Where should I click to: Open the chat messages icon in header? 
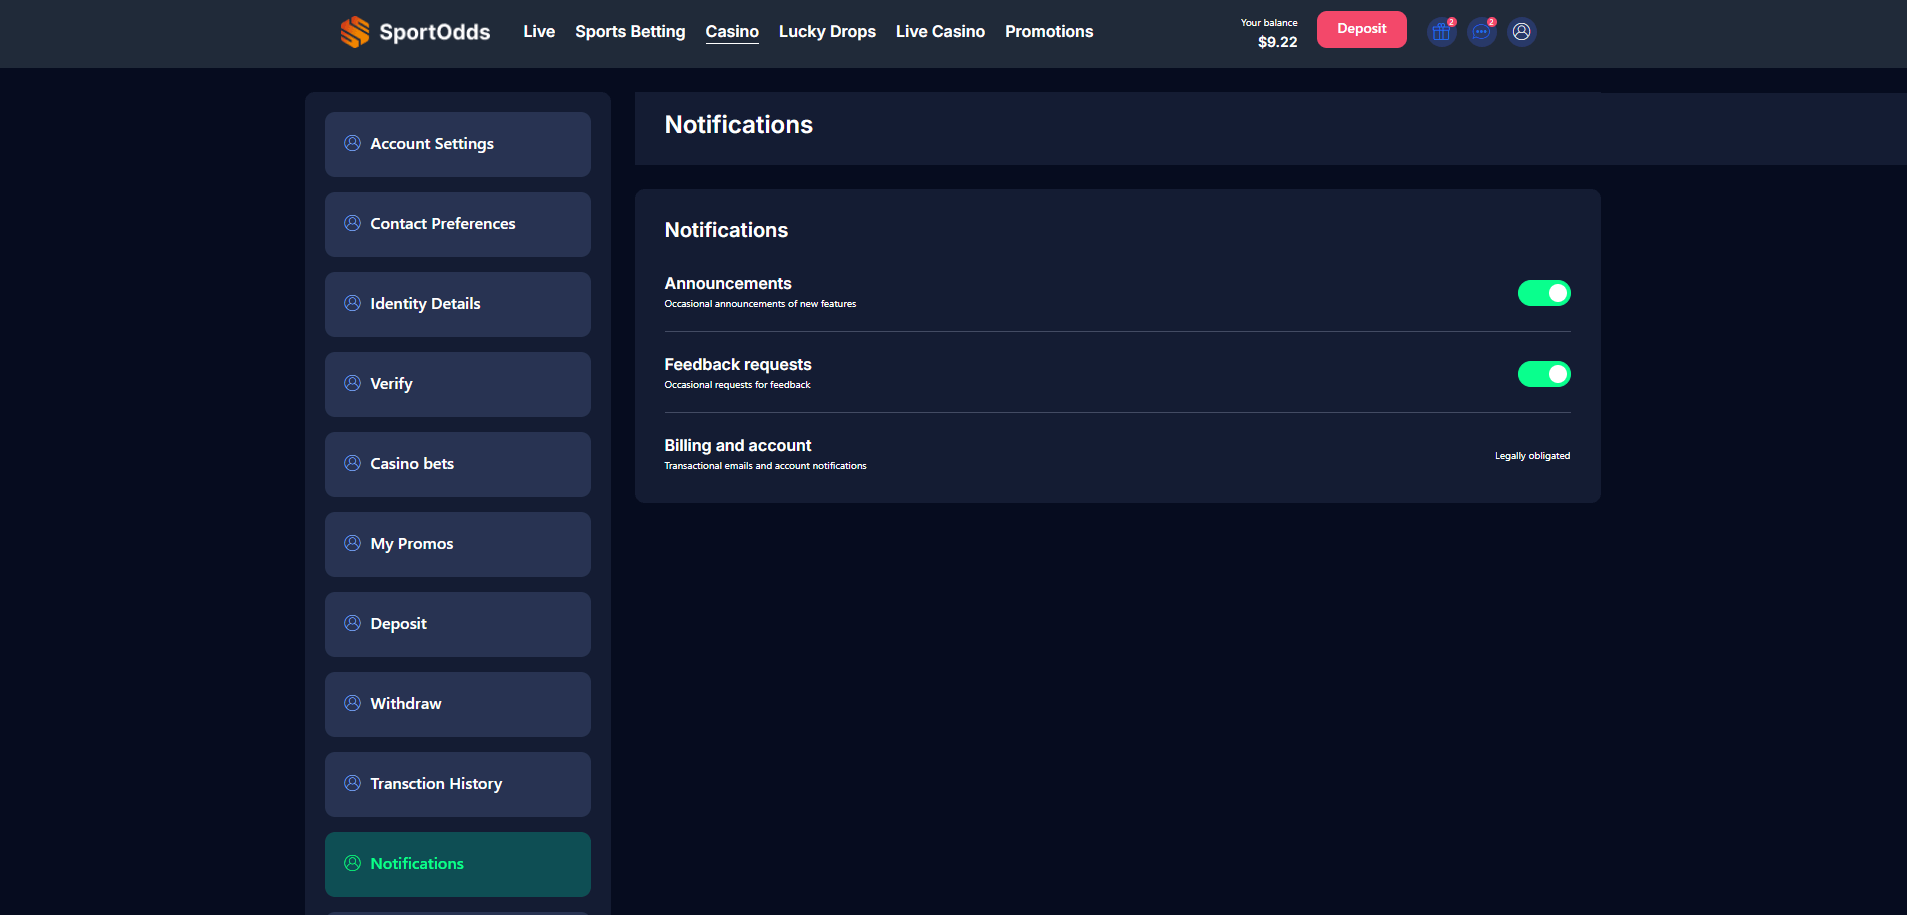click(1481, 32)
